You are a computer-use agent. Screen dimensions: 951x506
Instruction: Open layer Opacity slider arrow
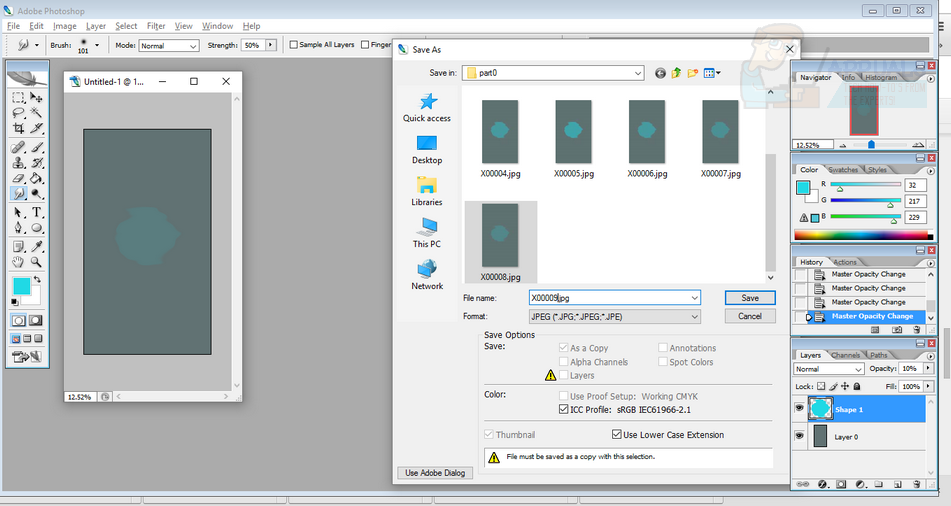click(928, 368)
